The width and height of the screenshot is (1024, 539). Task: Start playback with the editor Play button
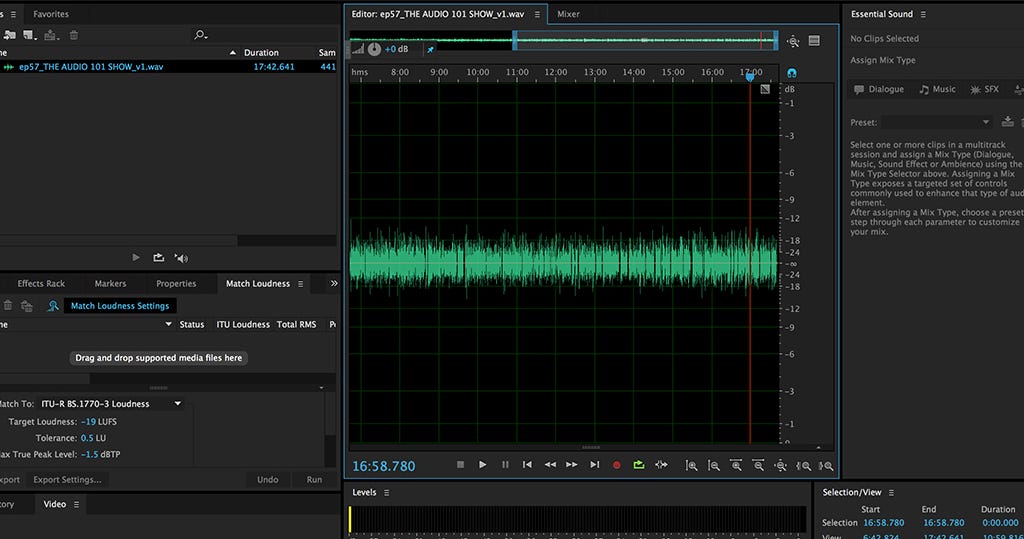pyautogui.click(x=483, y=465)
